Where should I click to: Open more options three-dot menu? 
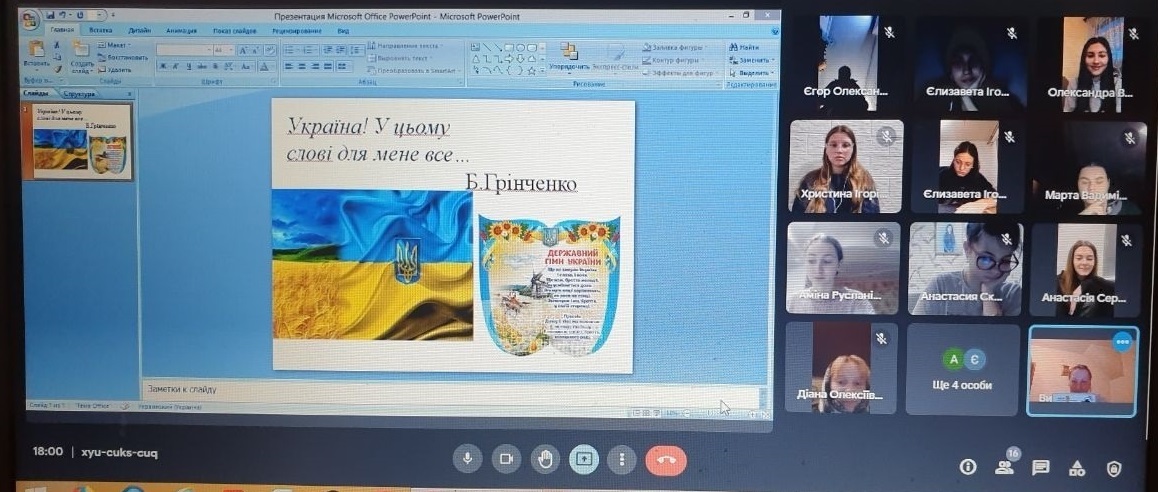click(x=622, y=459)
